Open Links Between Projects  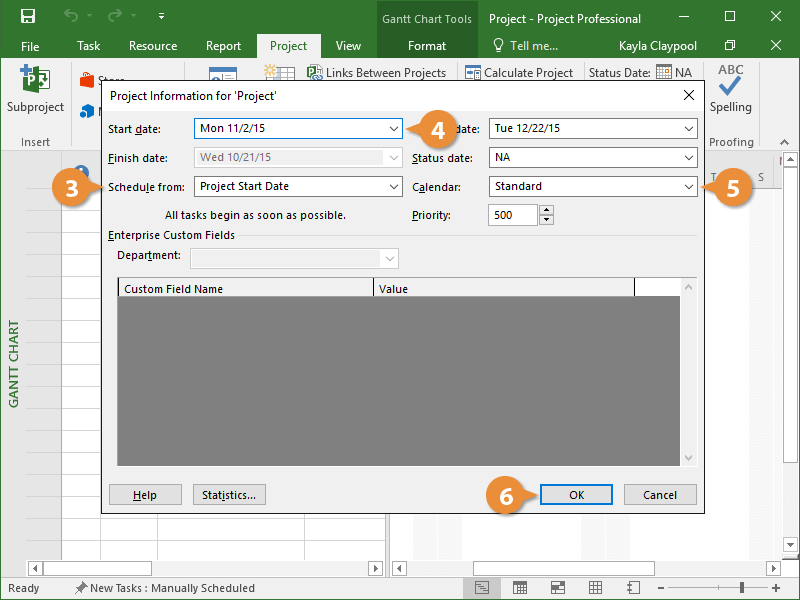click(376, 73)
